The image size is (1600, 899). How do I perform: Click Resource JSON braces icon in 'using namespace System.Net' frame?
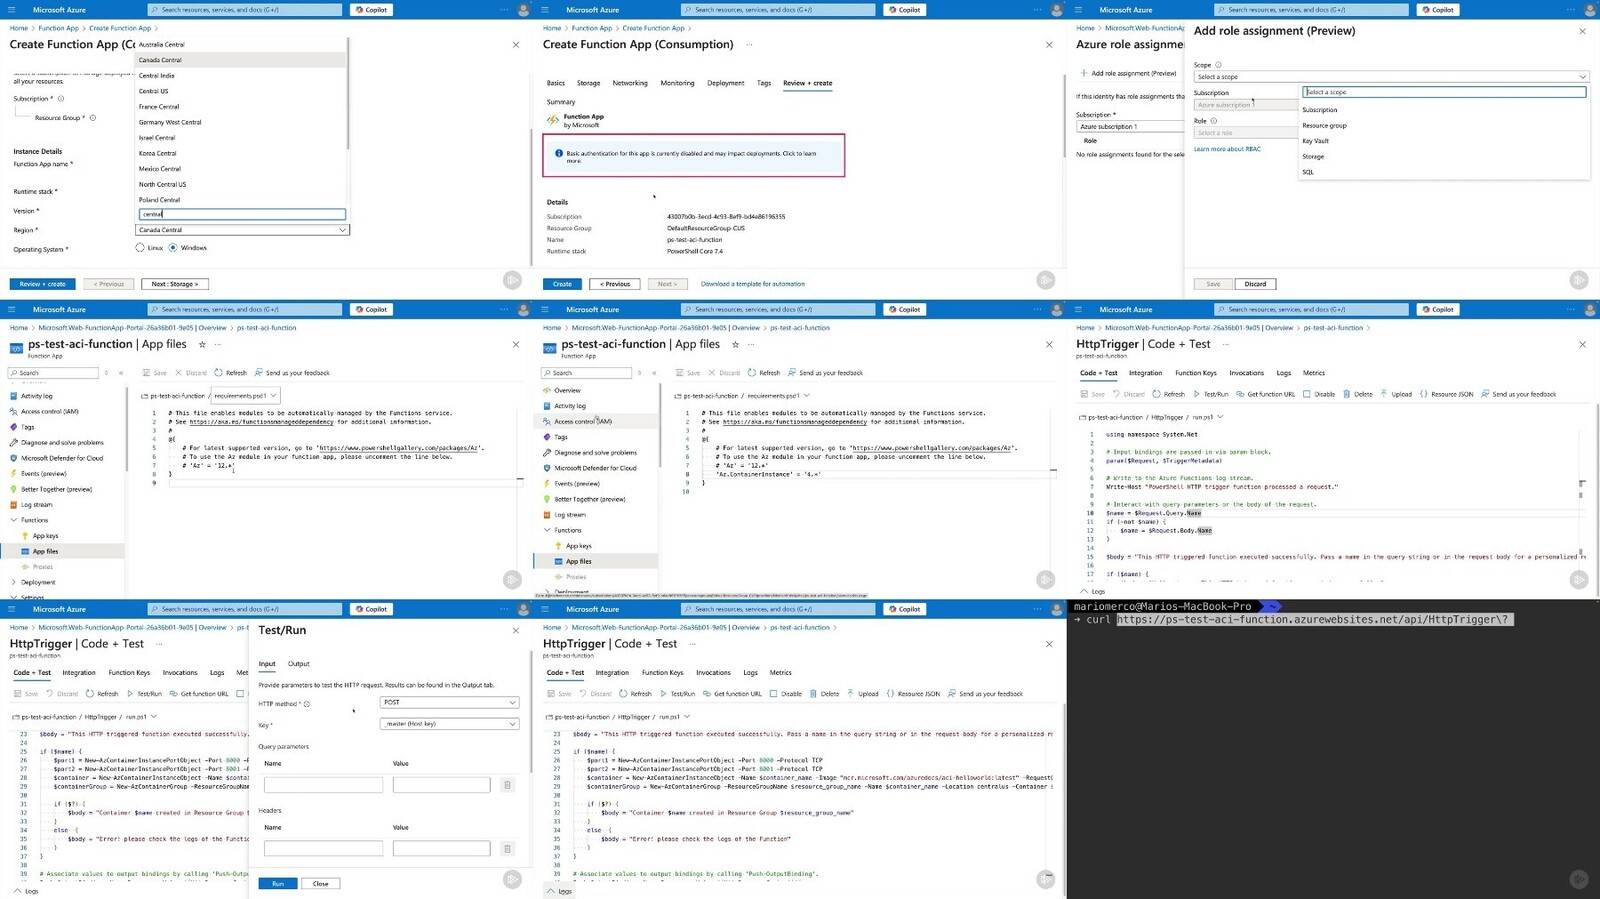[1423, 394]
